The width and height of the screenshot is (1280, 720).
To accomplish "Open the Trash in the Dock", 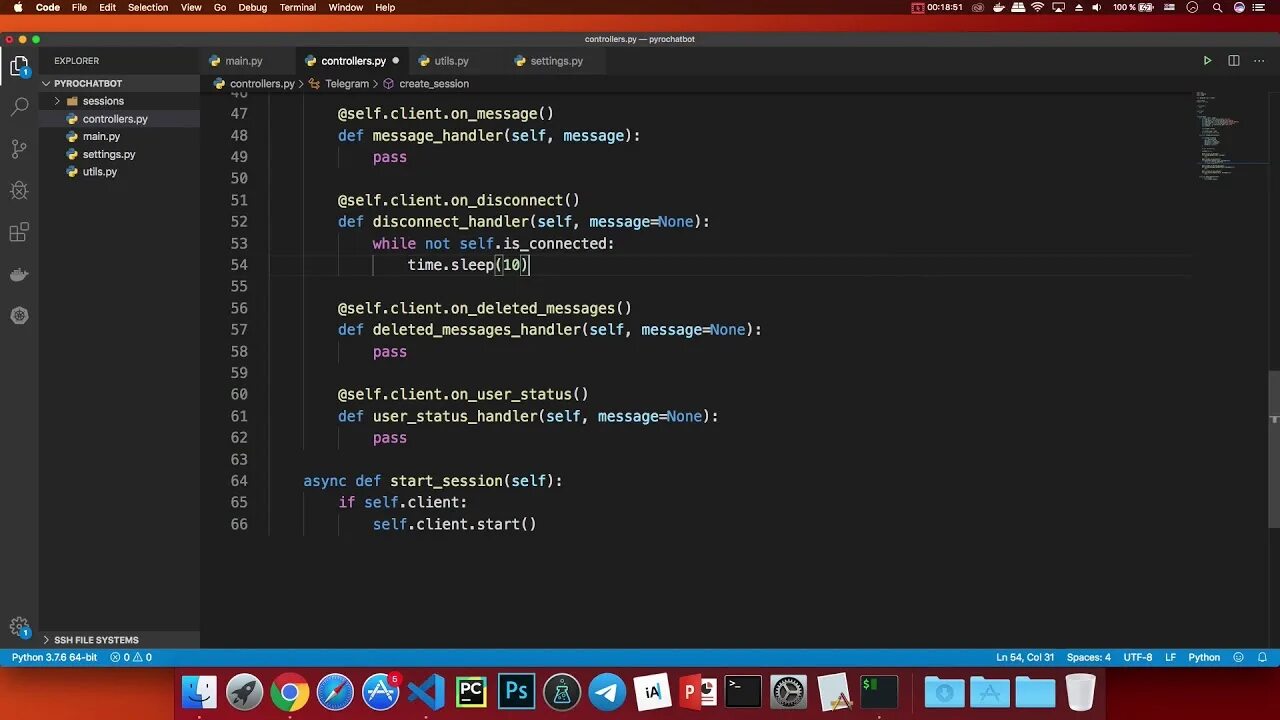I will click(1080, 692).
